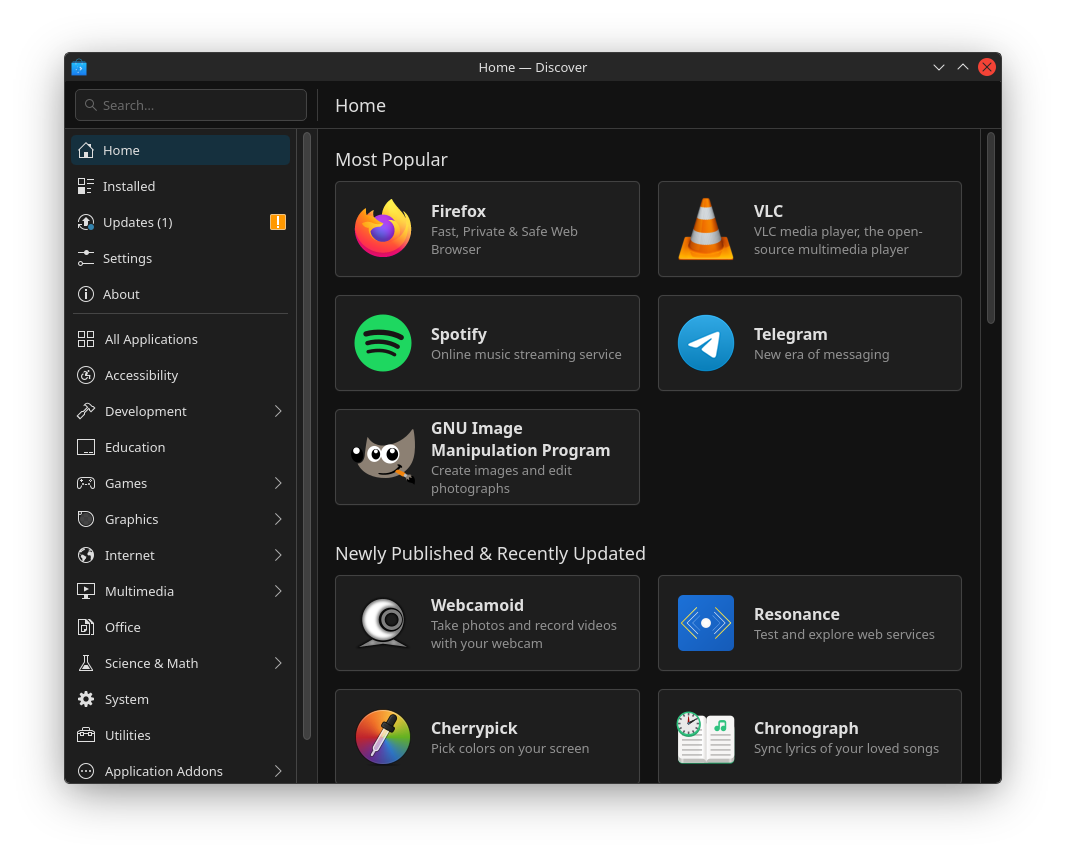Click the Application Addons ellipsis icon

point(86,772)
